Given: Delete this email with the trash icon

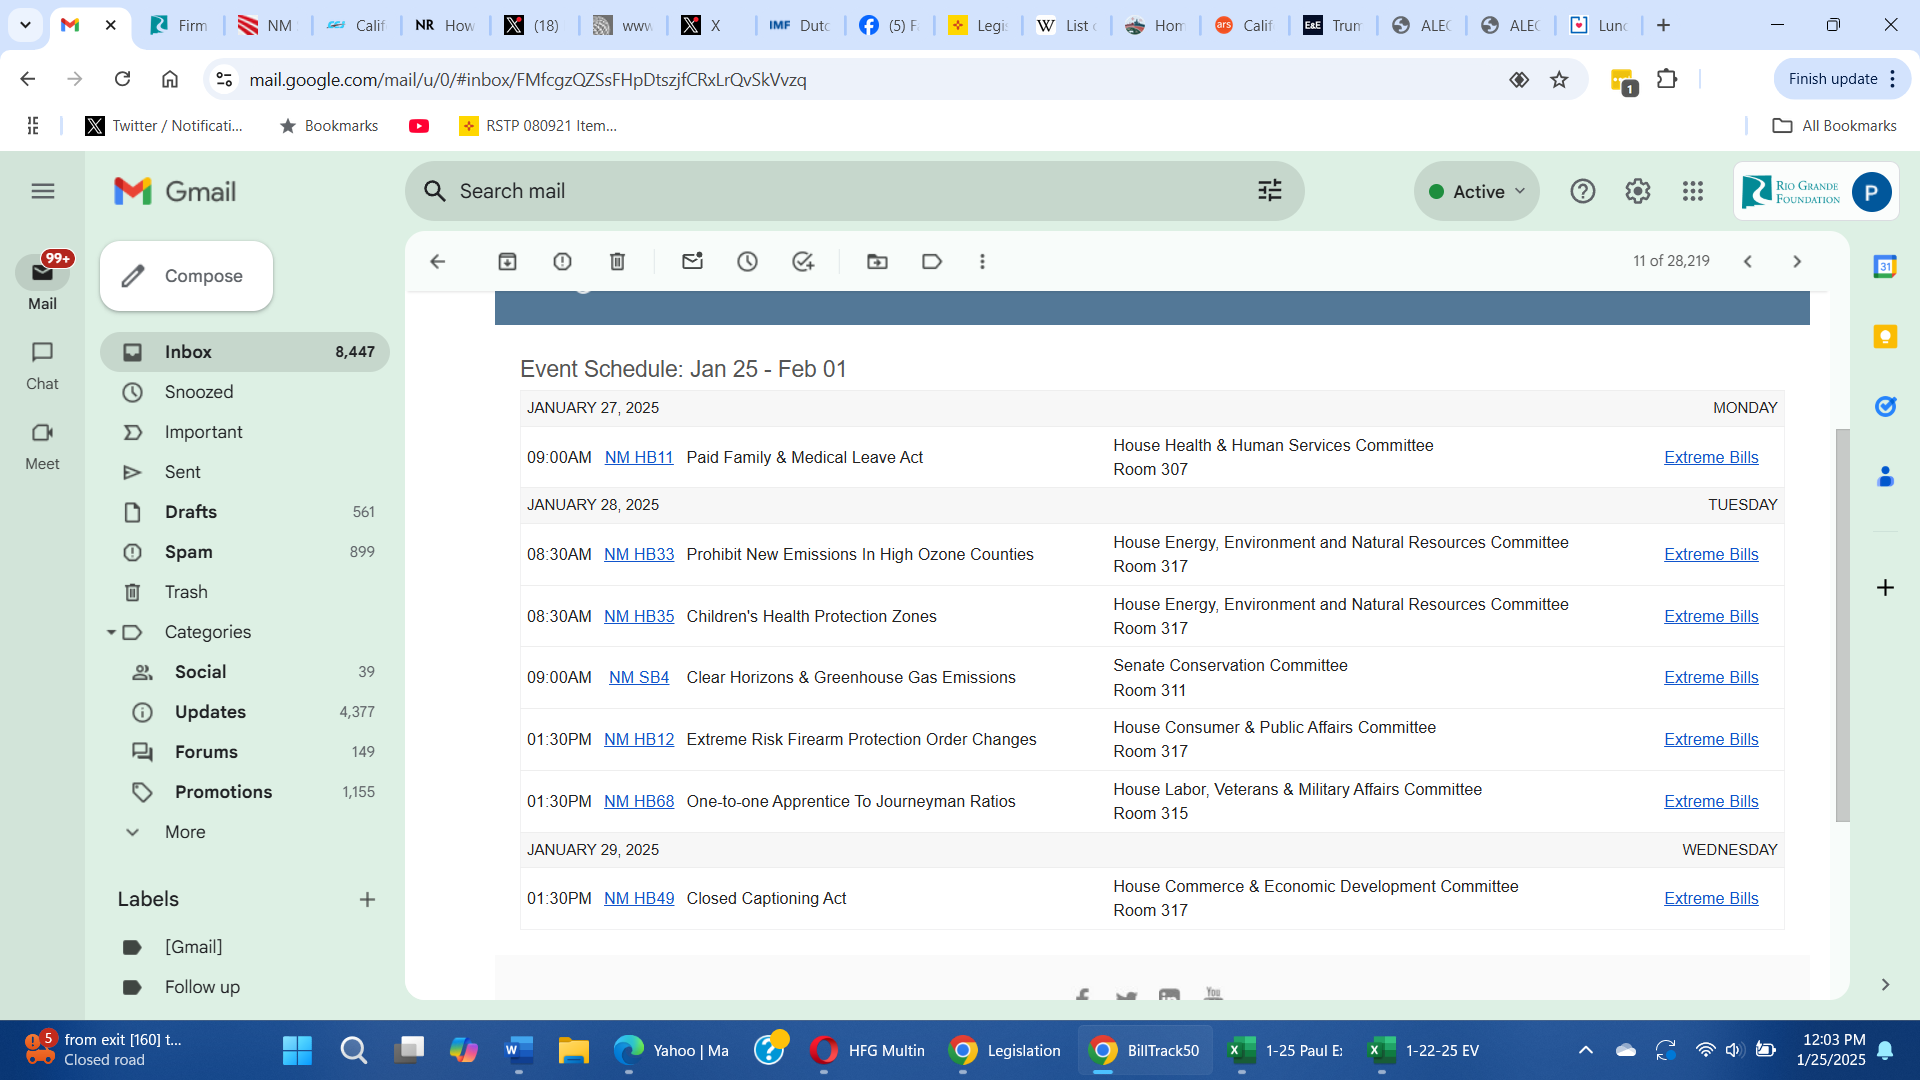Looking at the screenshot, I should point(617,261).
